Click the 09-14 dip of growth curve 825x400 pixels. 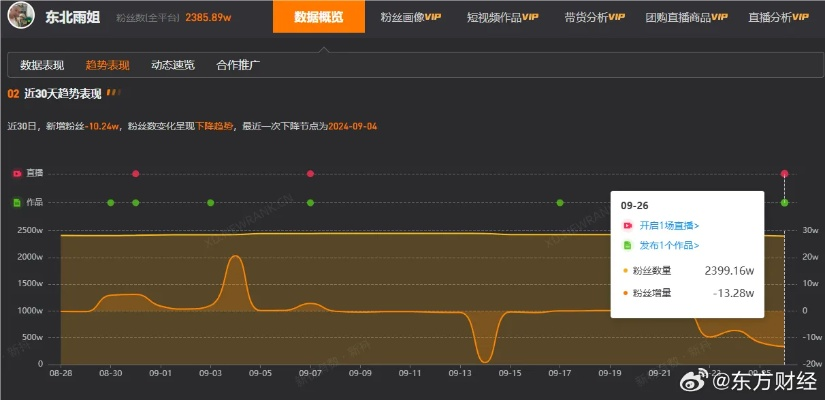tap(485, 362)
